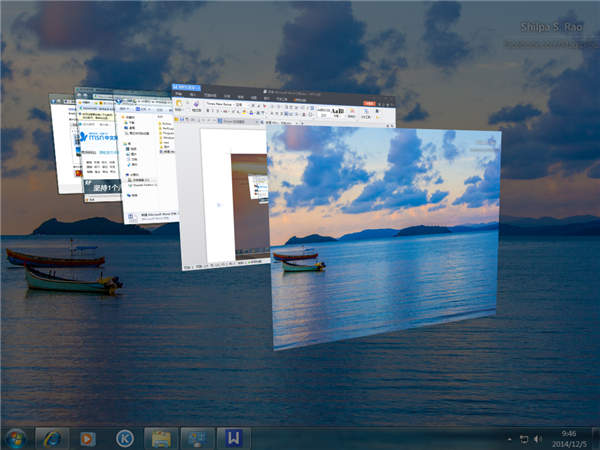Launch Internet Explorer from the taskbar

[x=51, y=438]
